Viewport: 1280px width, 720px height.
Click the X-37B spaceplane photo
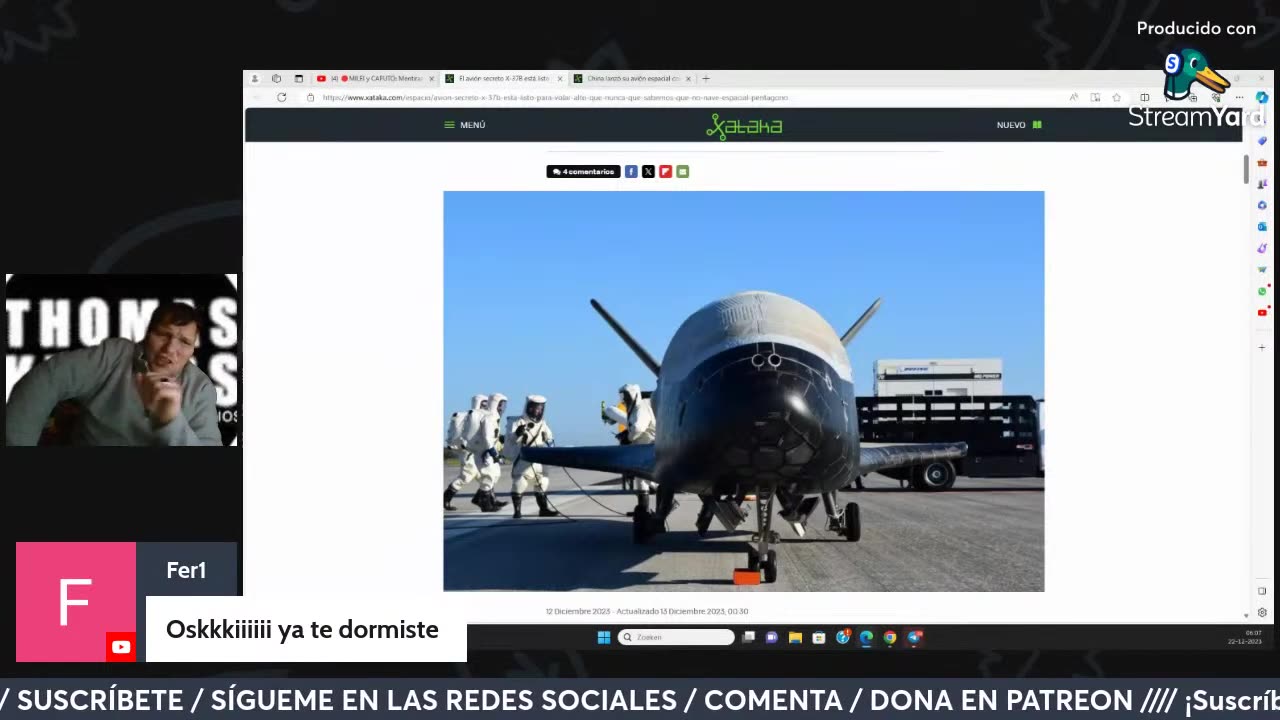(x=744, y=391)
